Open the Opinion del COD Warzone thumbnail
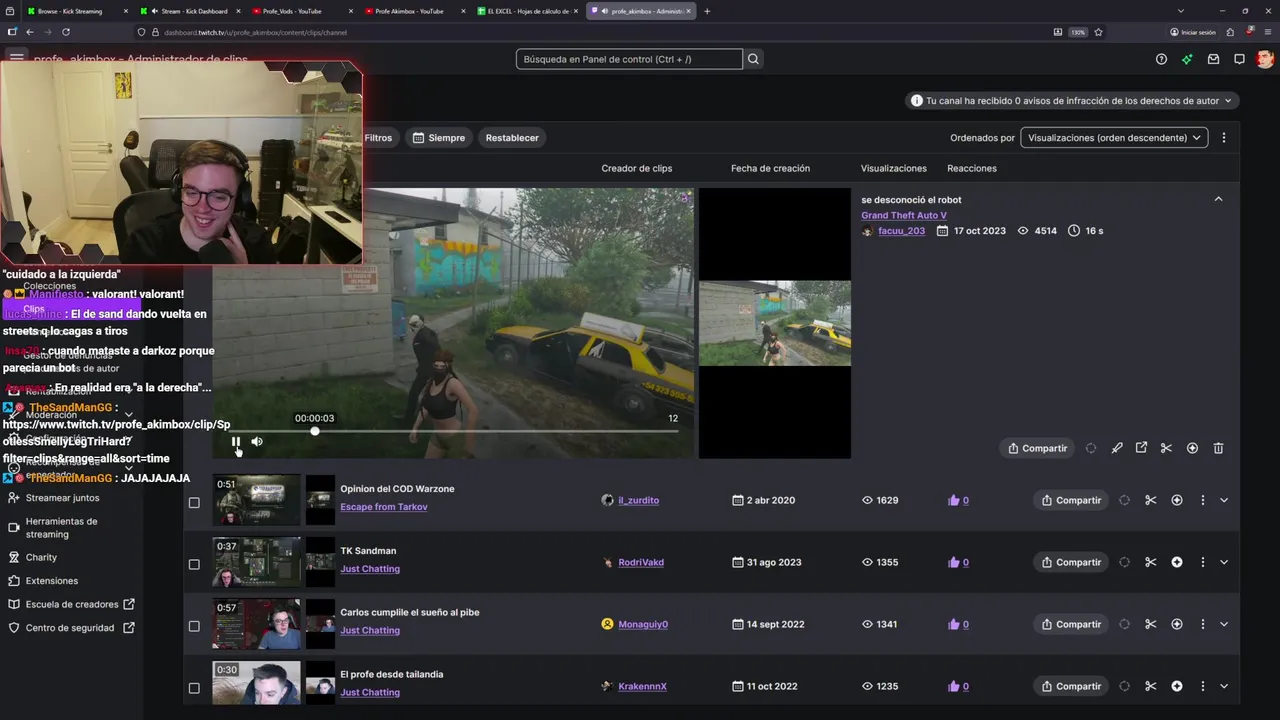 click(x=256, y=500)
